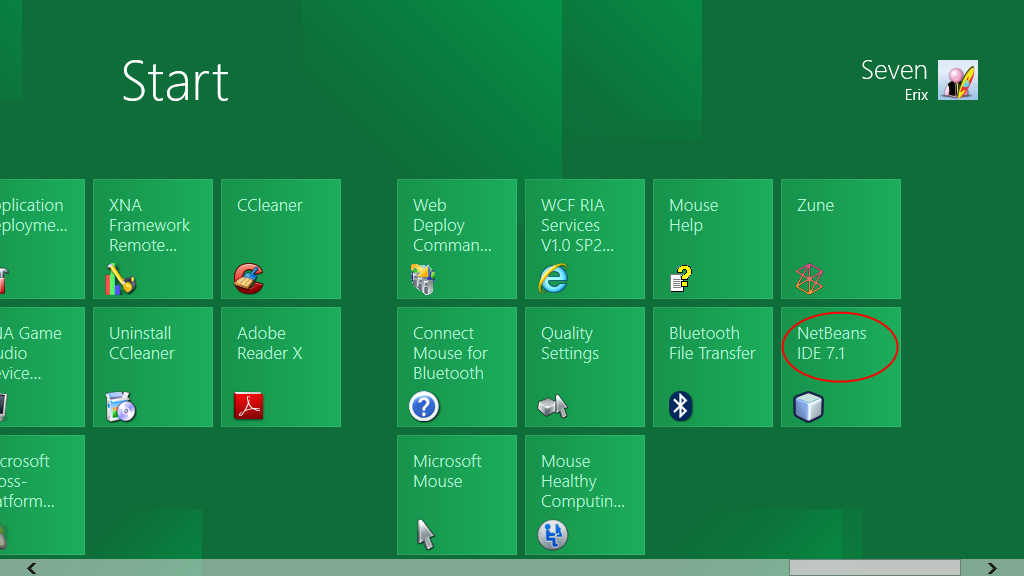Open Connect Mouse for Bluetooth

click(457, 367)
